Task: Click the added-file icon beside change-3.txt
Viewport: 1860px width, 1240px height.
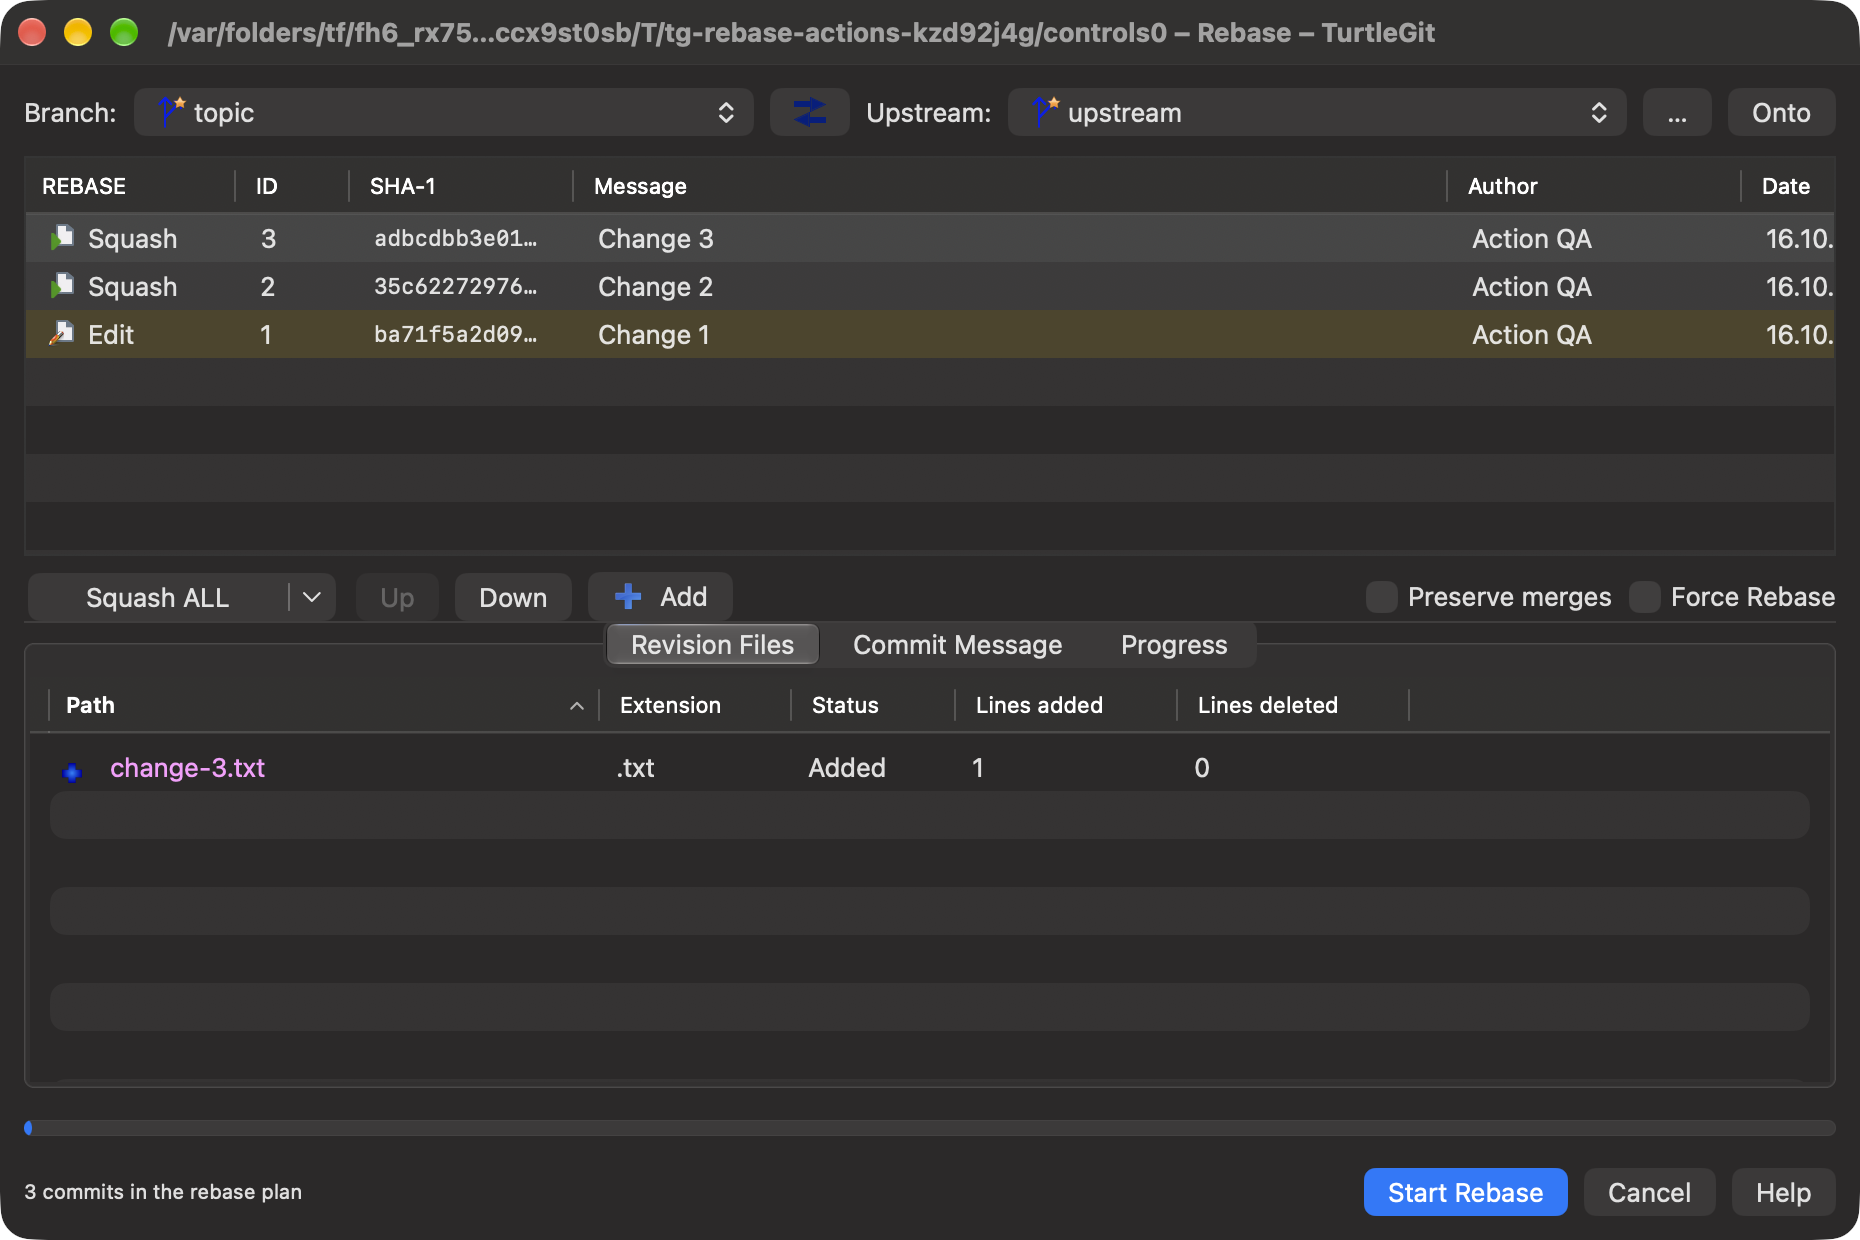Action: 72,771
